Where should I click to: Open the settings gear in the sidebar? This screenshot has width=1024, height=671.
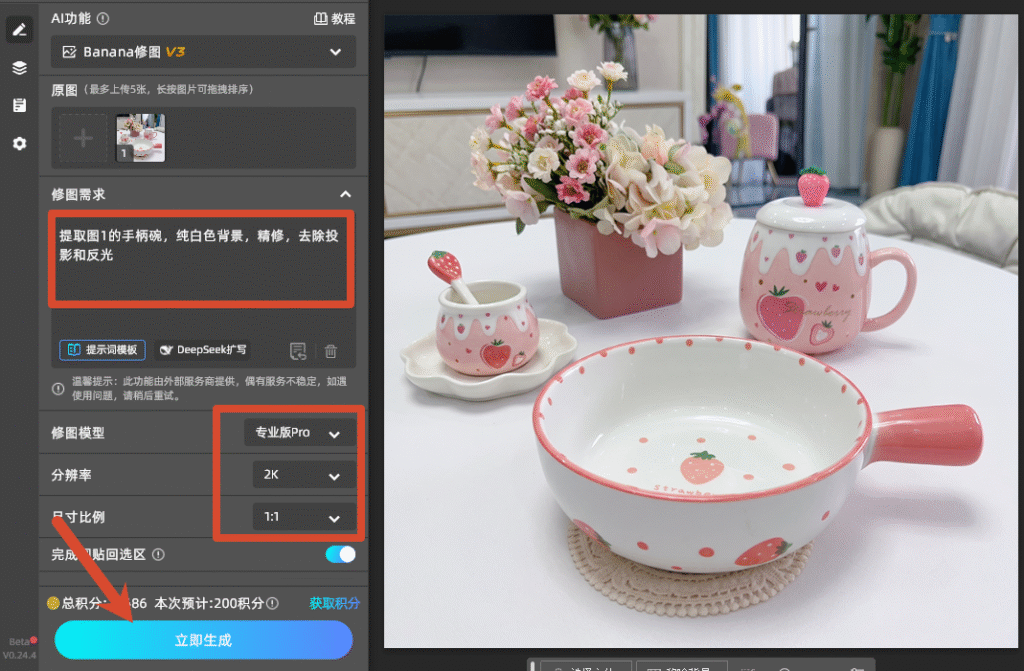[20, 143]
